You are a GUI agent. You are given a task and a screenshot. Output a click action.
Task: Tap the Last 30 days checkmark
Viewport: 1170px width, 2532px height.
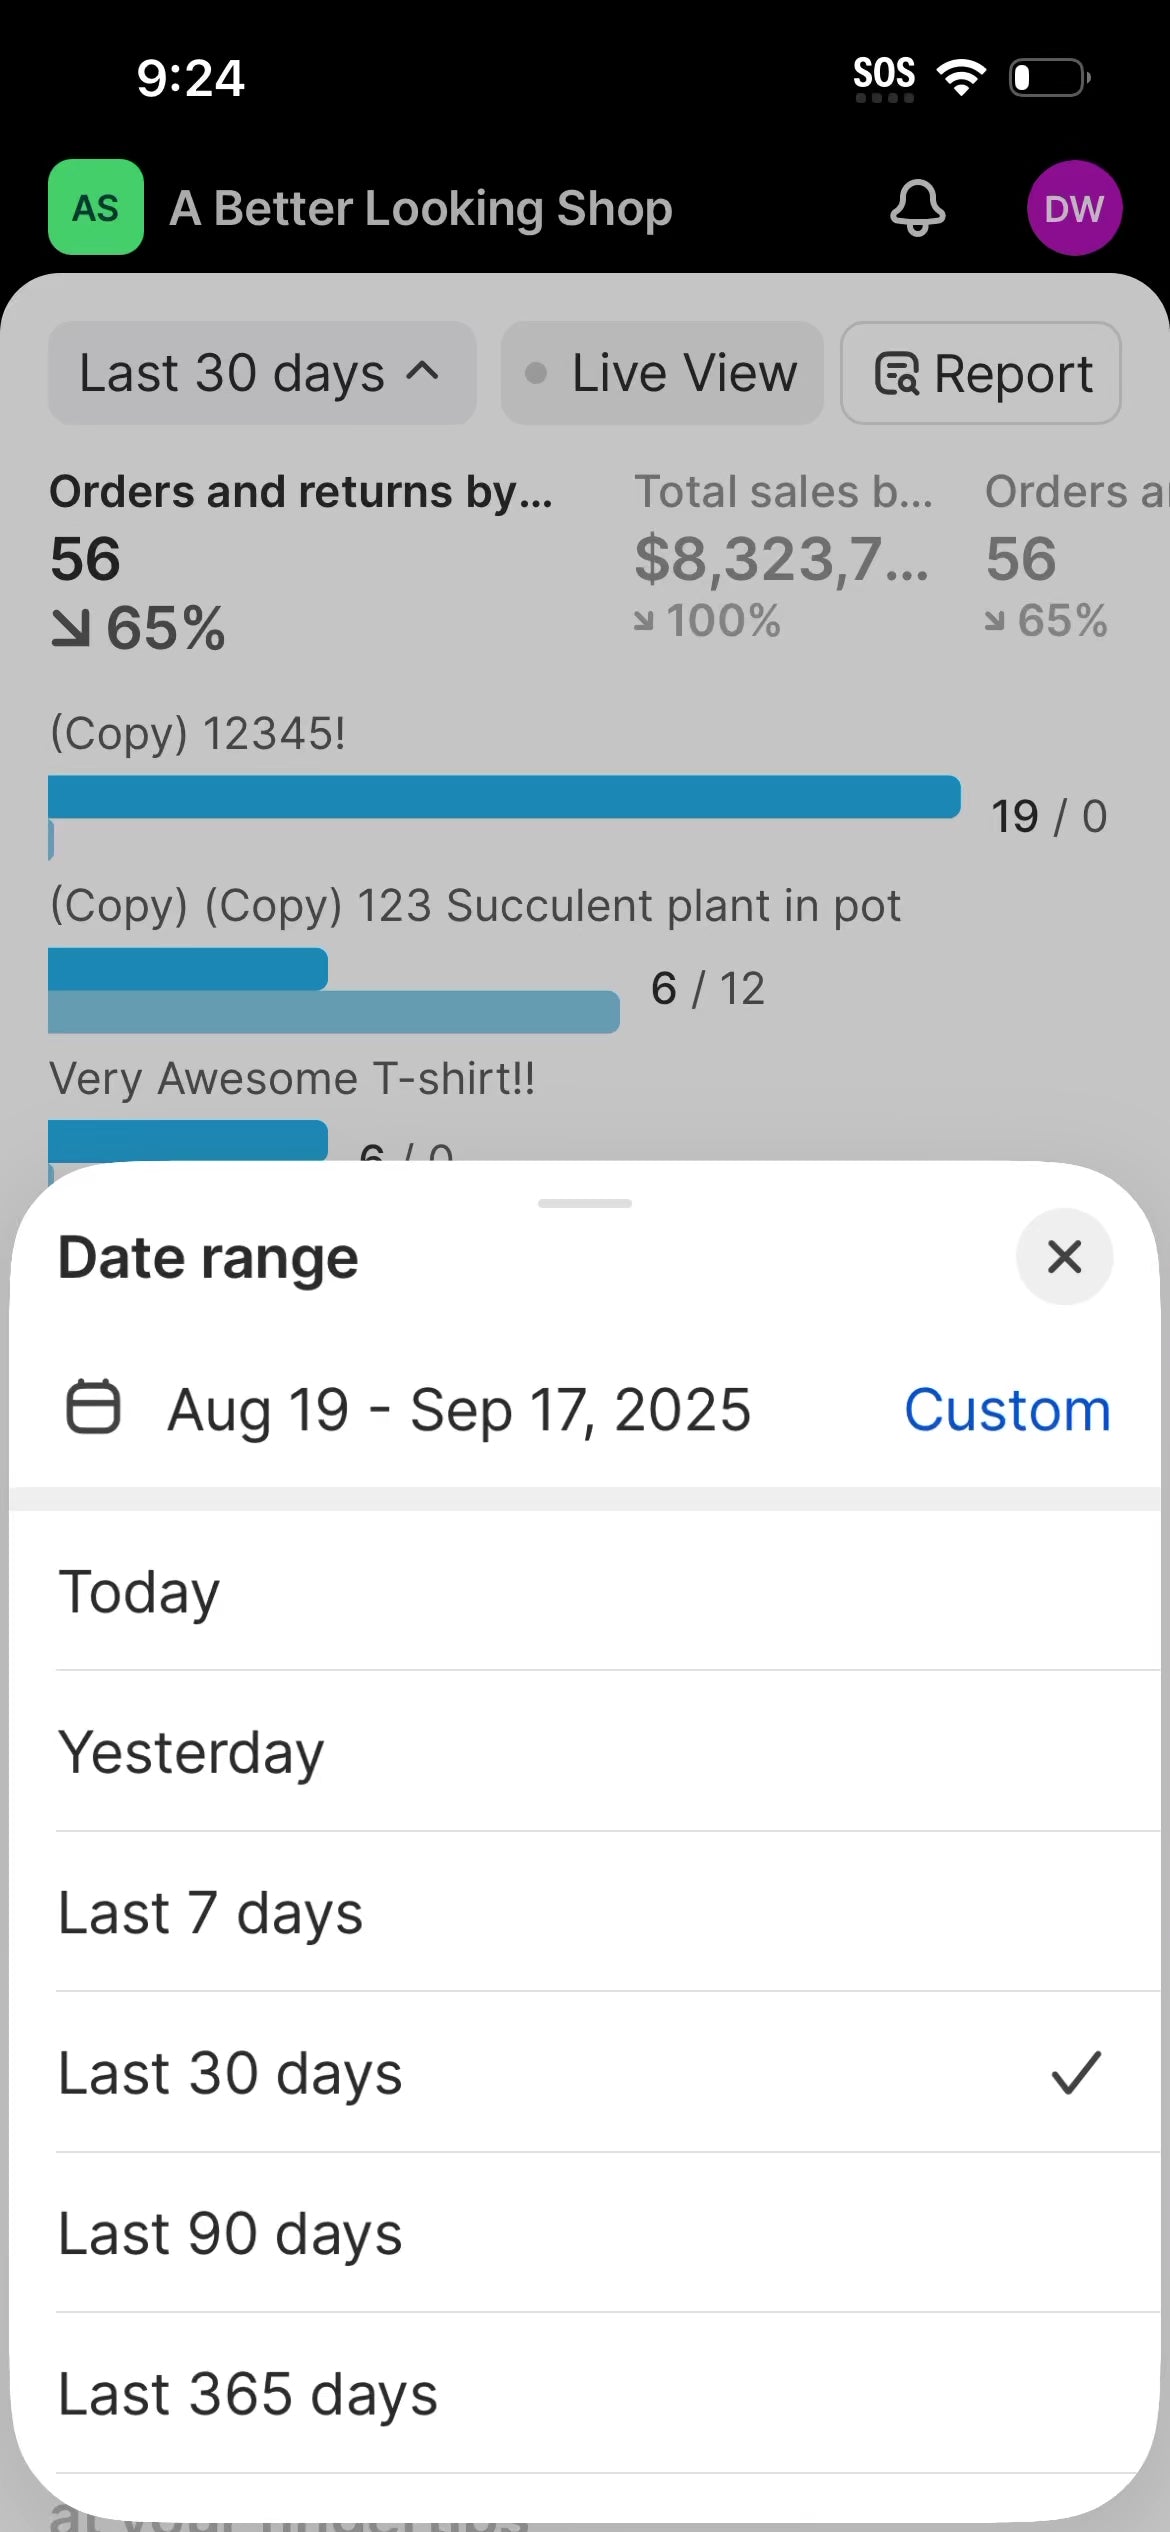coord(1076,2072)
